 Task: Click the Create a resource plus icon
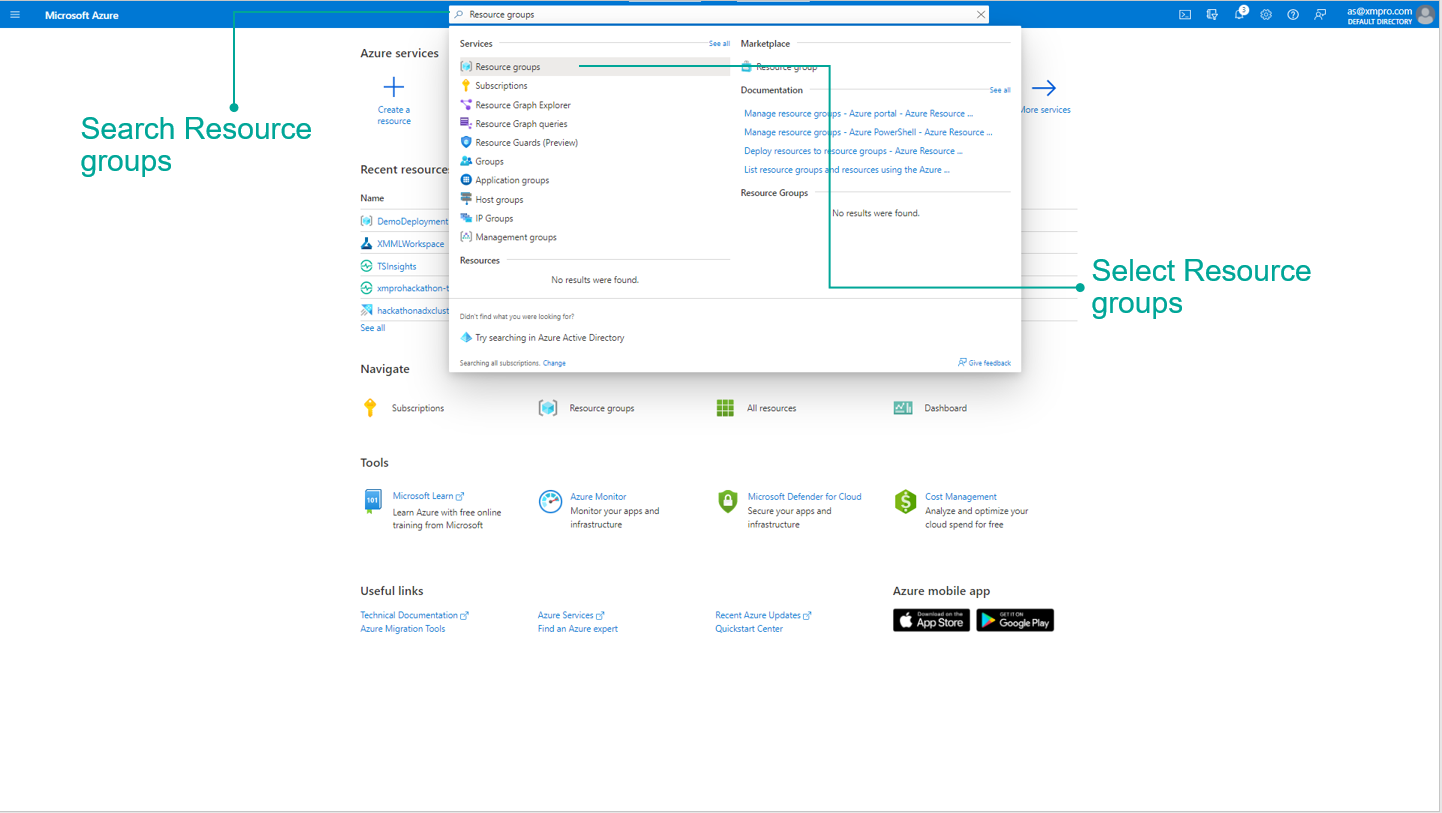(x=394, y=88)
